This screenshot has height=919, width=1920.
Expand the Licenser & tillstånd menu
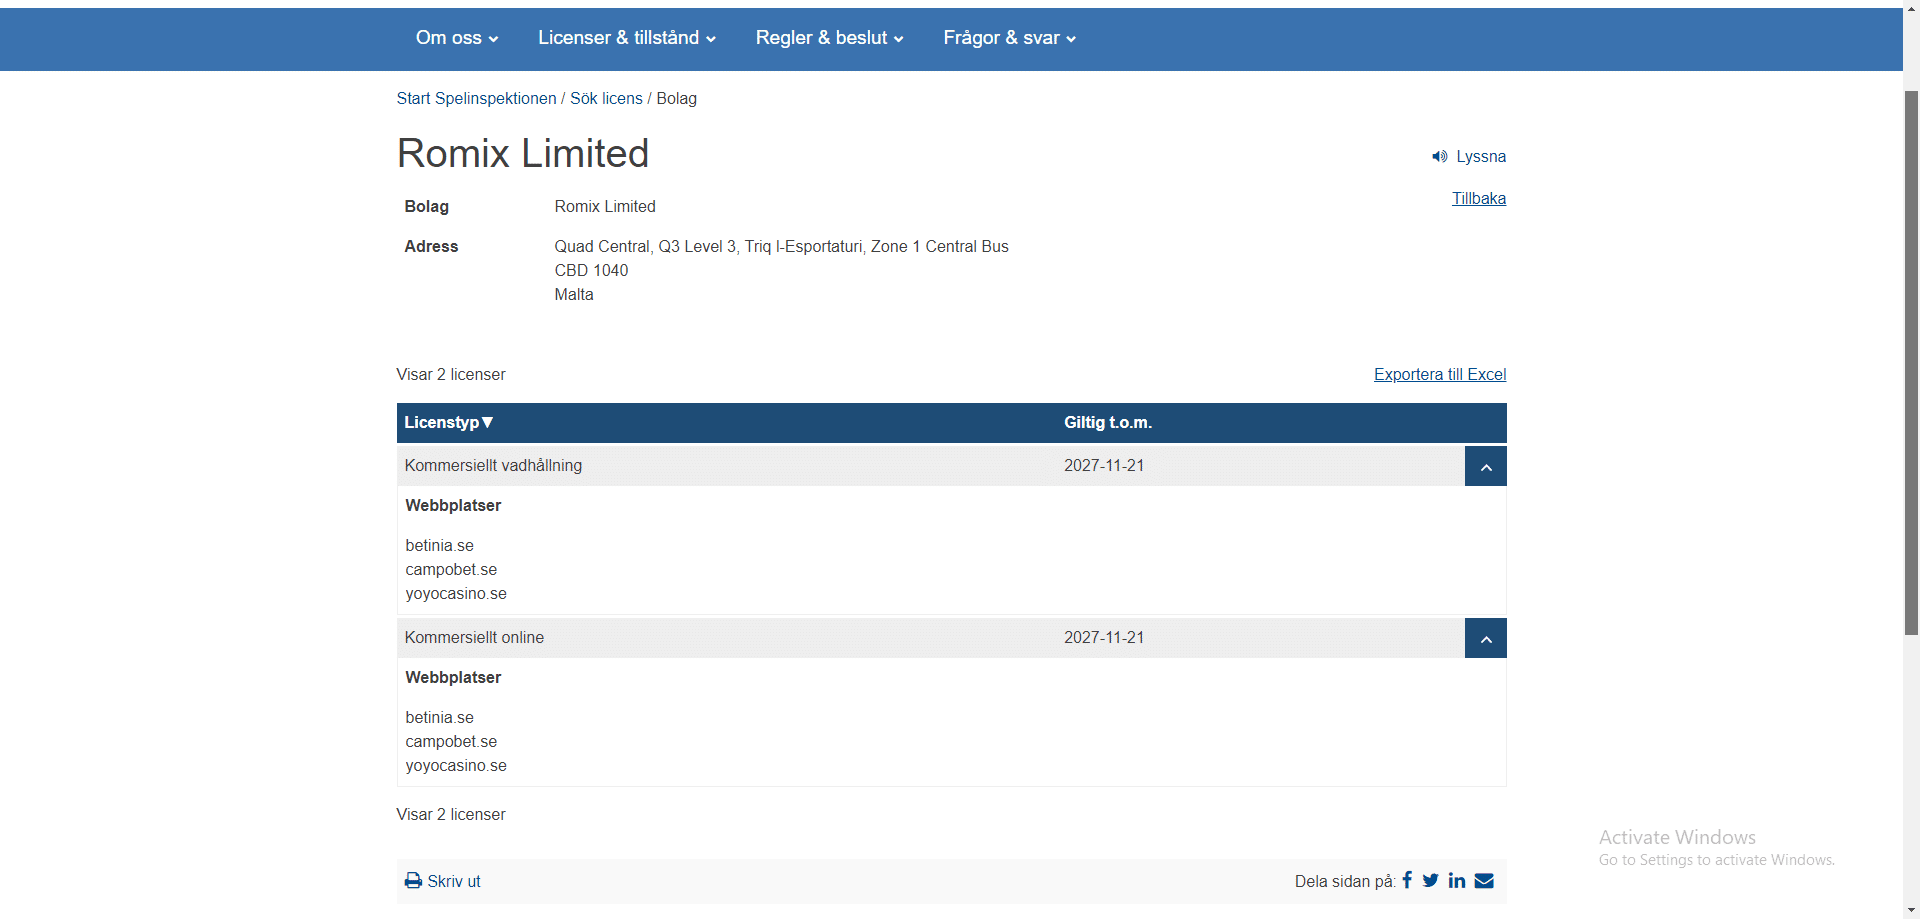[x=627, y=38]
